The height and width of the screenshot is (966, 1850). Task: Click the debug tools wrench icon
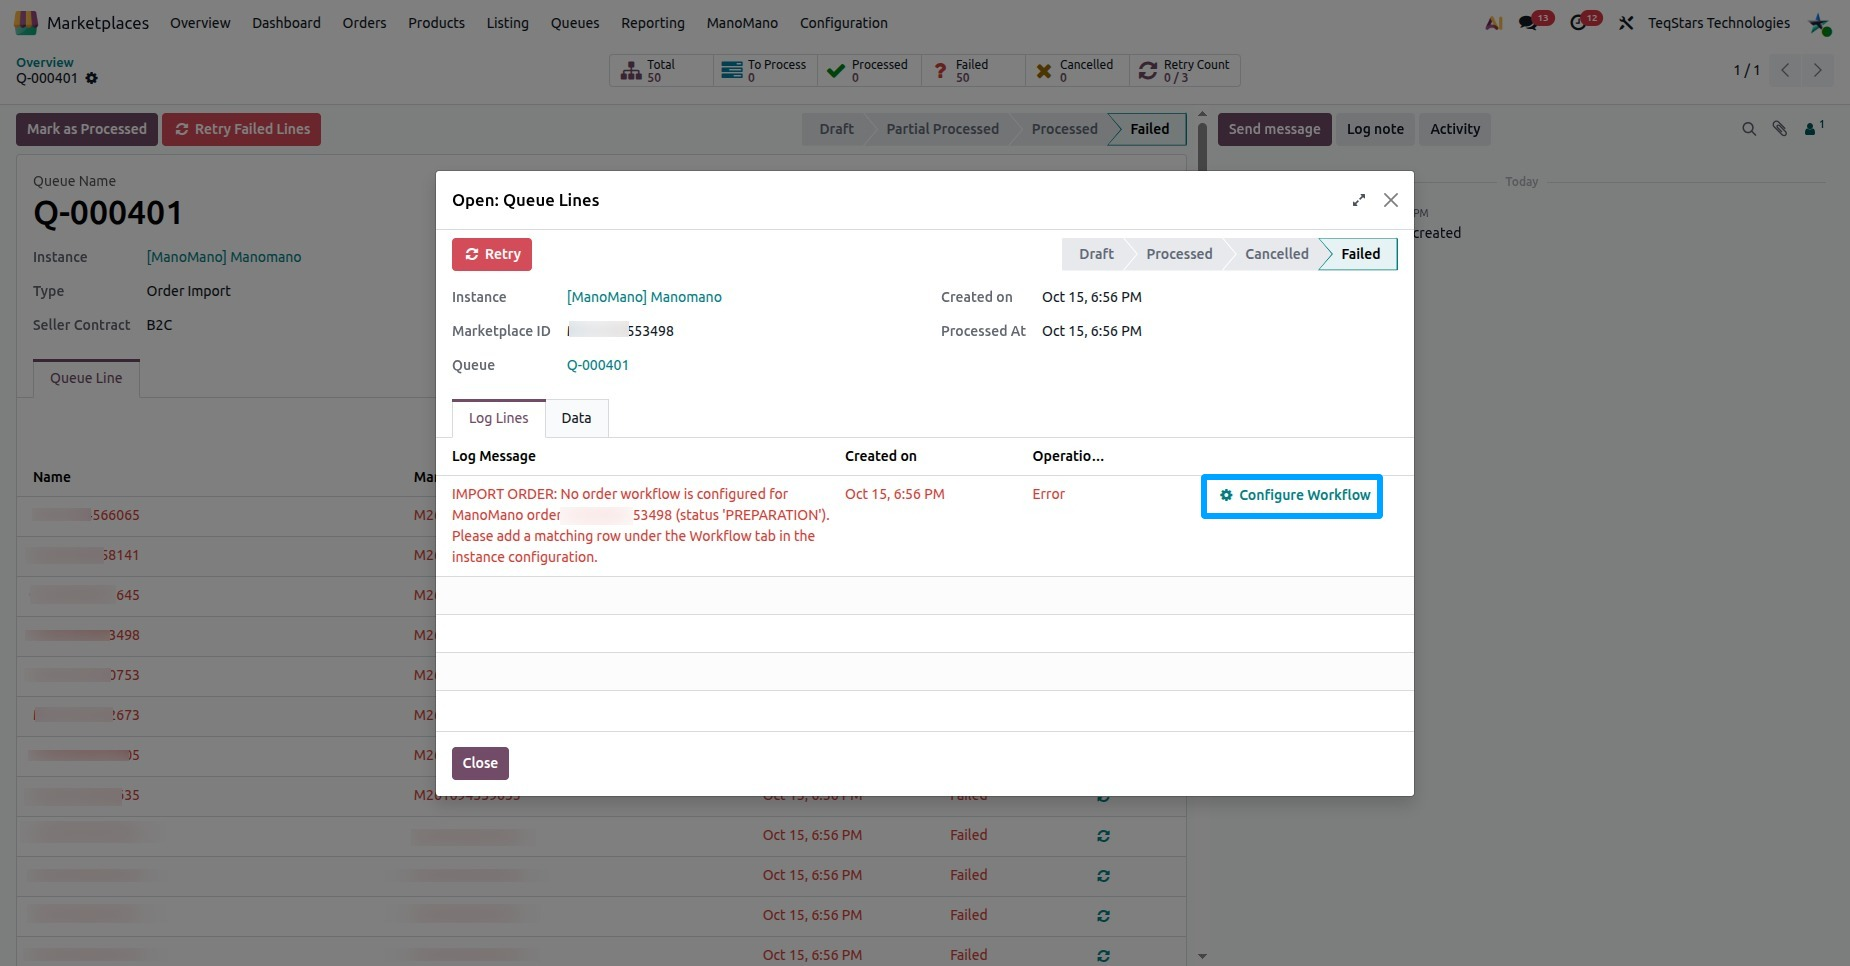point(1627,23)
